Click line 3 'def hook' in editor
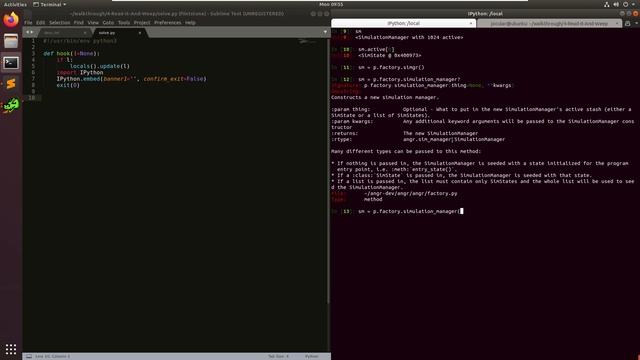 (71, 53)
